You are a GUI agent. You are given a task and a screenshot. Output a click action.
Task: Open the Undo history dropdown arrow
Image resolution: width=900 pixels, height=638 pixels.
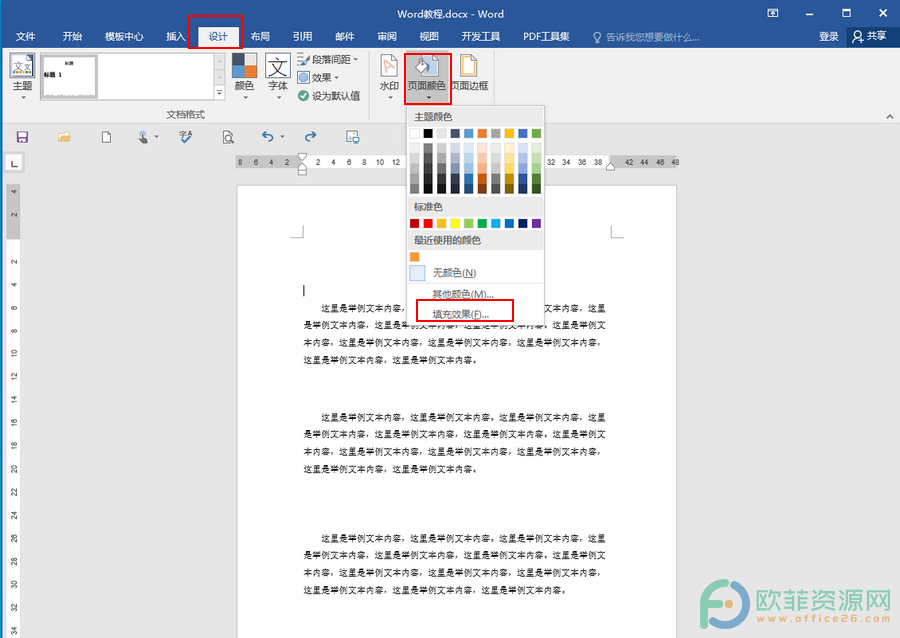click(x=282, y=137)
